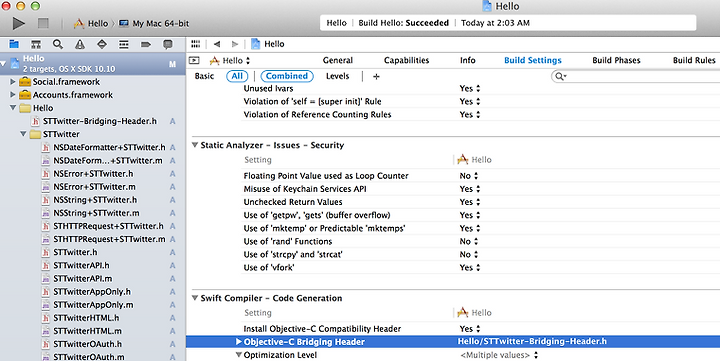
Task: Add a build setting with the plus button
Action: click(x=376, y=77)
